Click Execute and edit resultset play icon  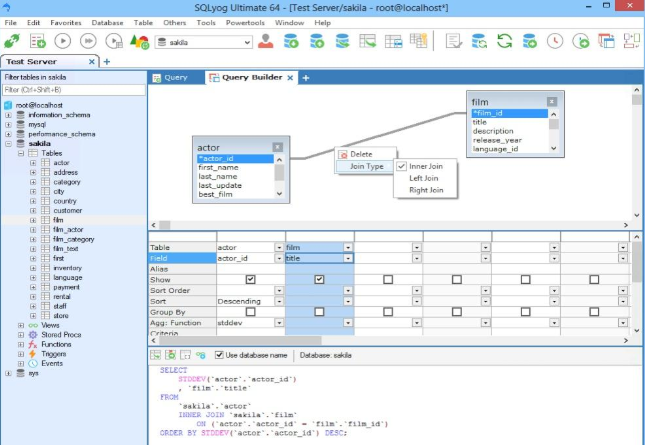click(114, 41)
